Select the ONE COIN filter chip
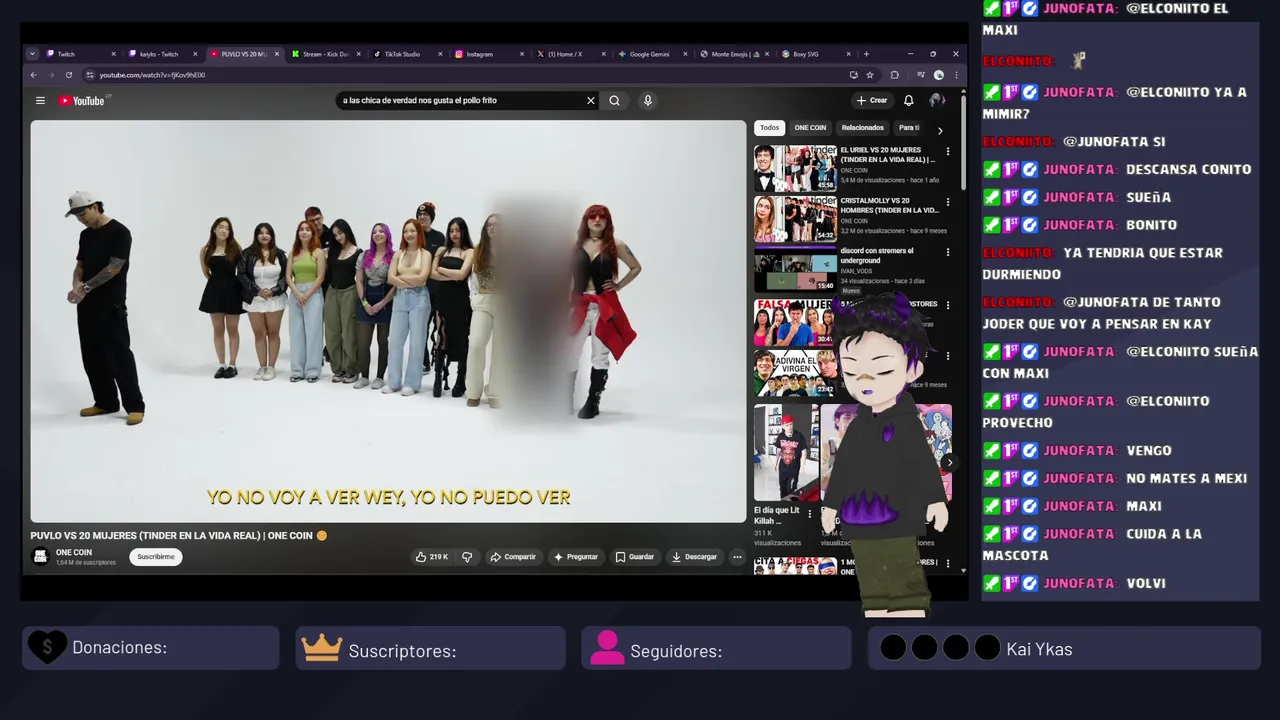 click(810, 128)
